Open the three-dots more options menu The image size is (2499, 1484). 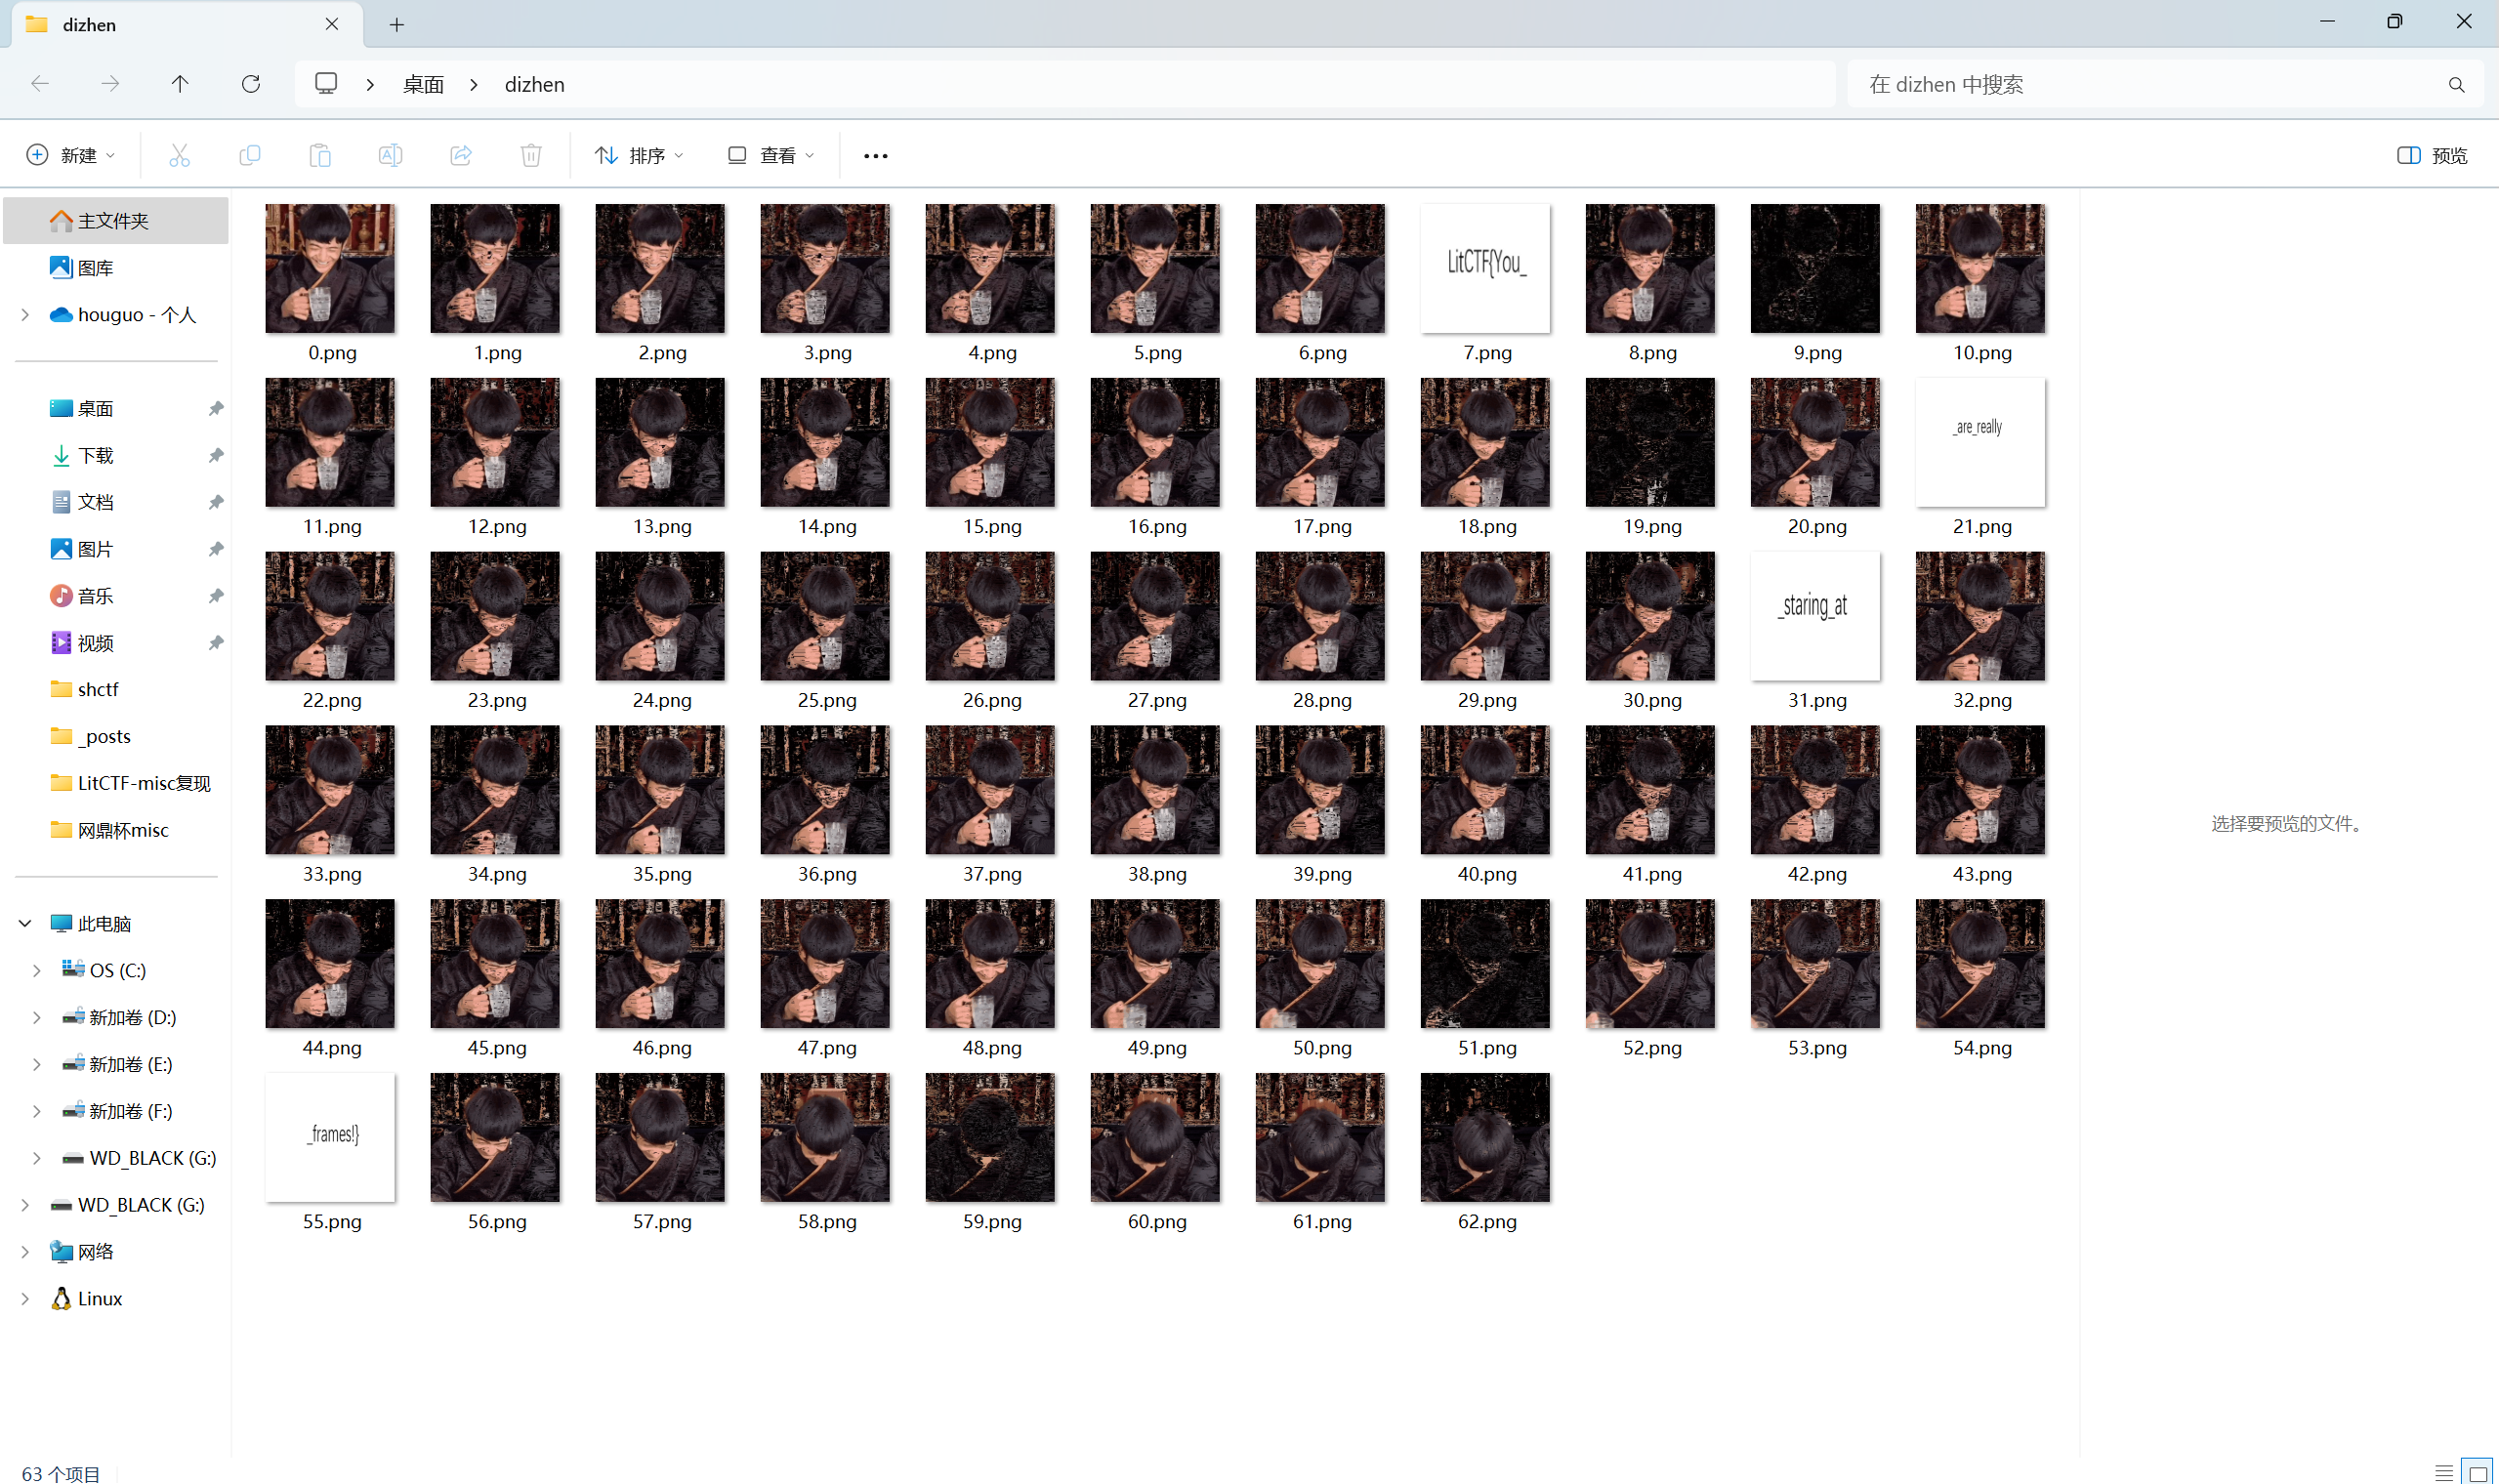[x=876, y=156]
